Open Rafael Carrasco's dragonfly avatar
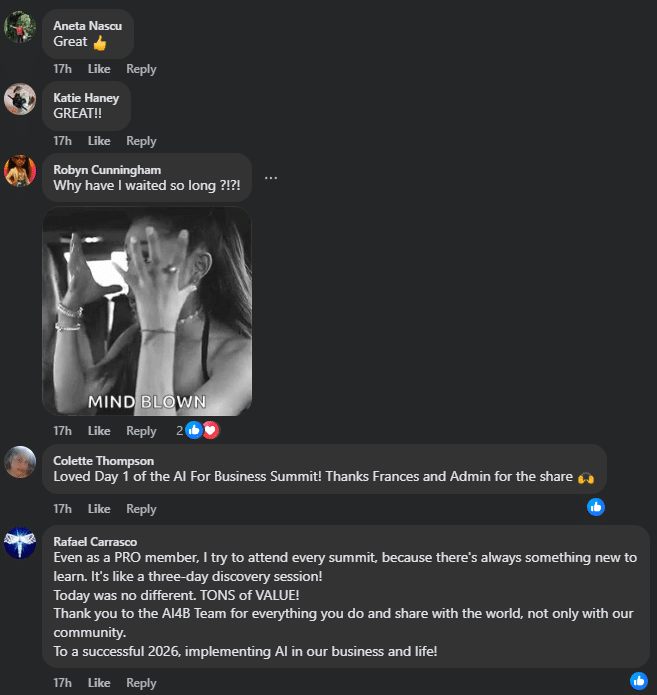Image resolution: width=657 pixels, height=695 pixels. [20, 543]
